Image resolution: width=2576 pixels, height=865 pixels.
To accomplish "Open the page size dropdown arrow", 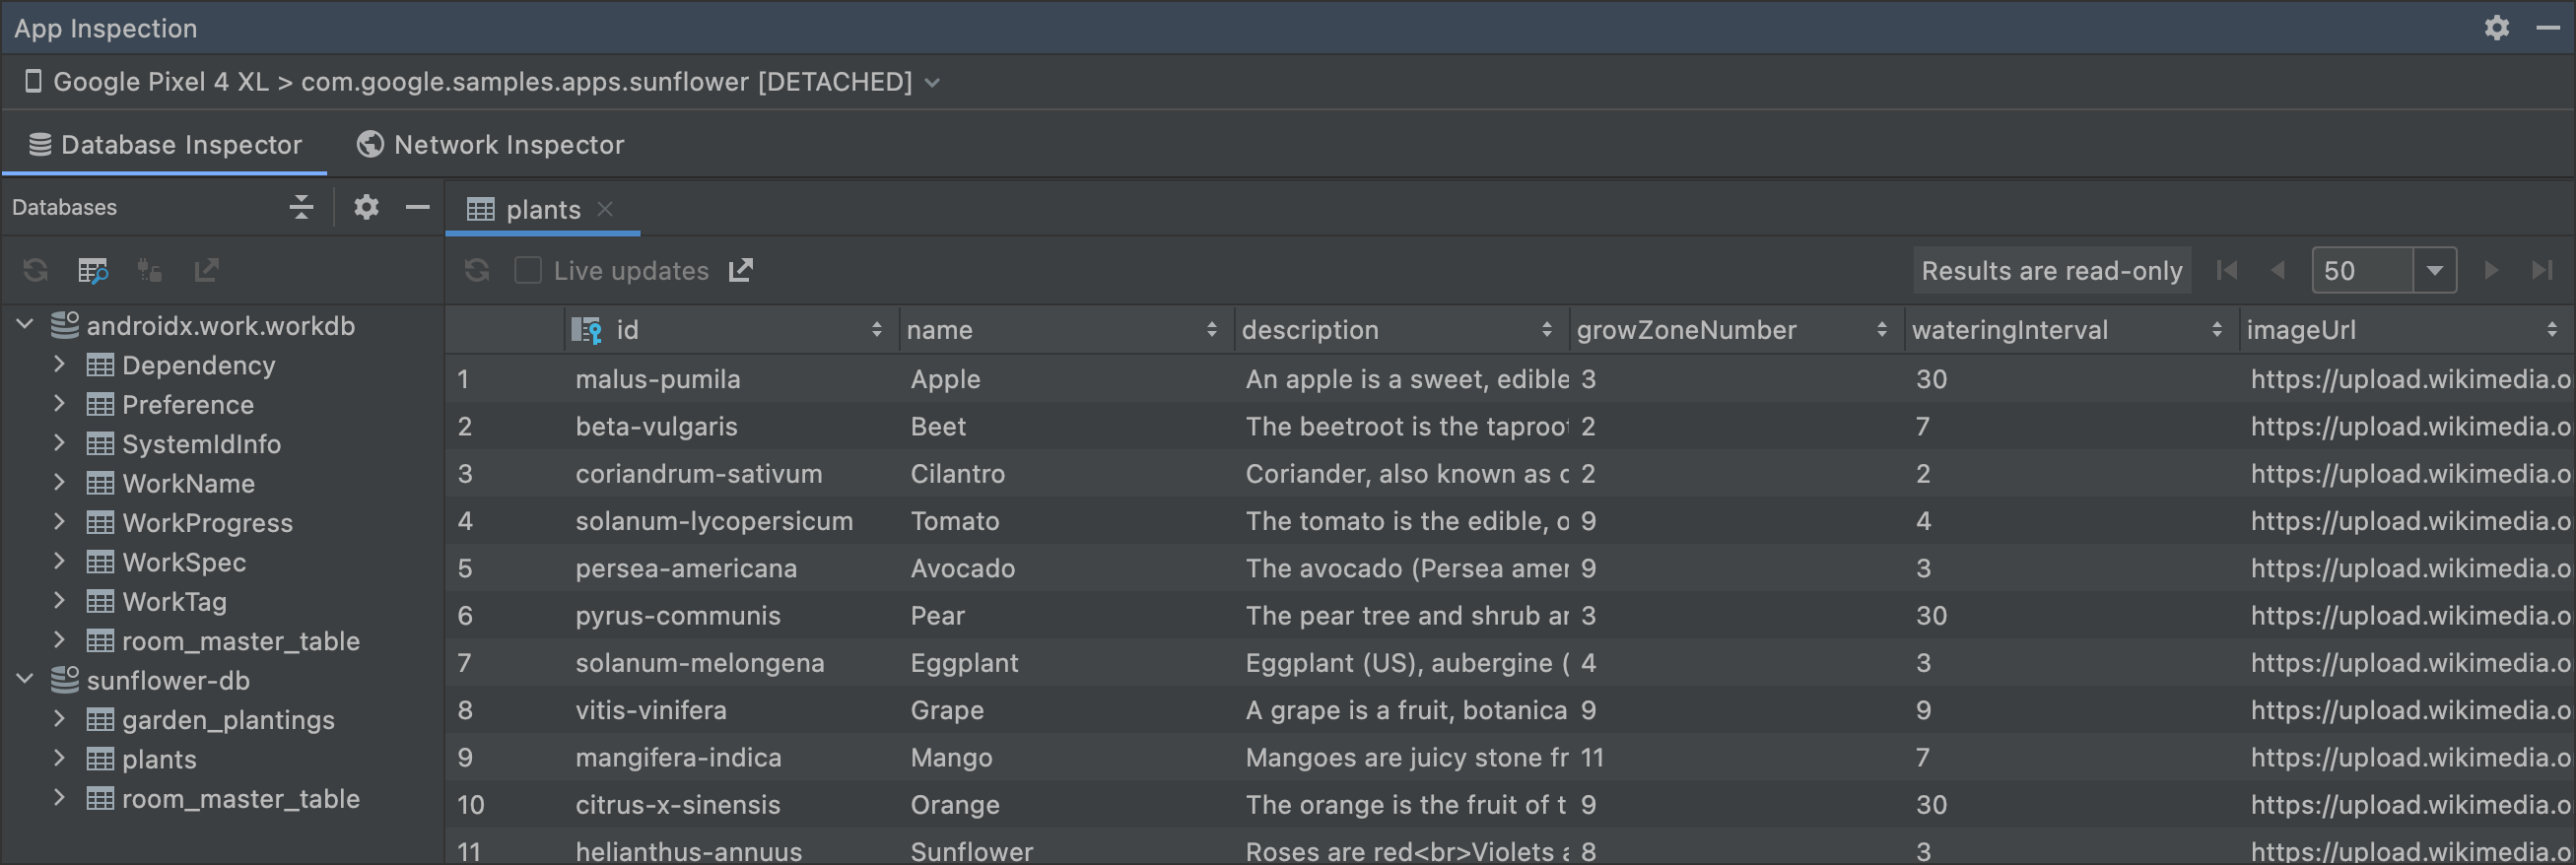I will click(x=2434, y=270).
